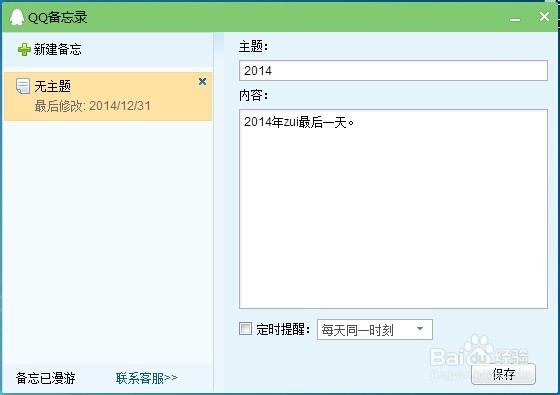Delete the 无主题 memo with its X

pyautogui.click(x=202, y=81)
